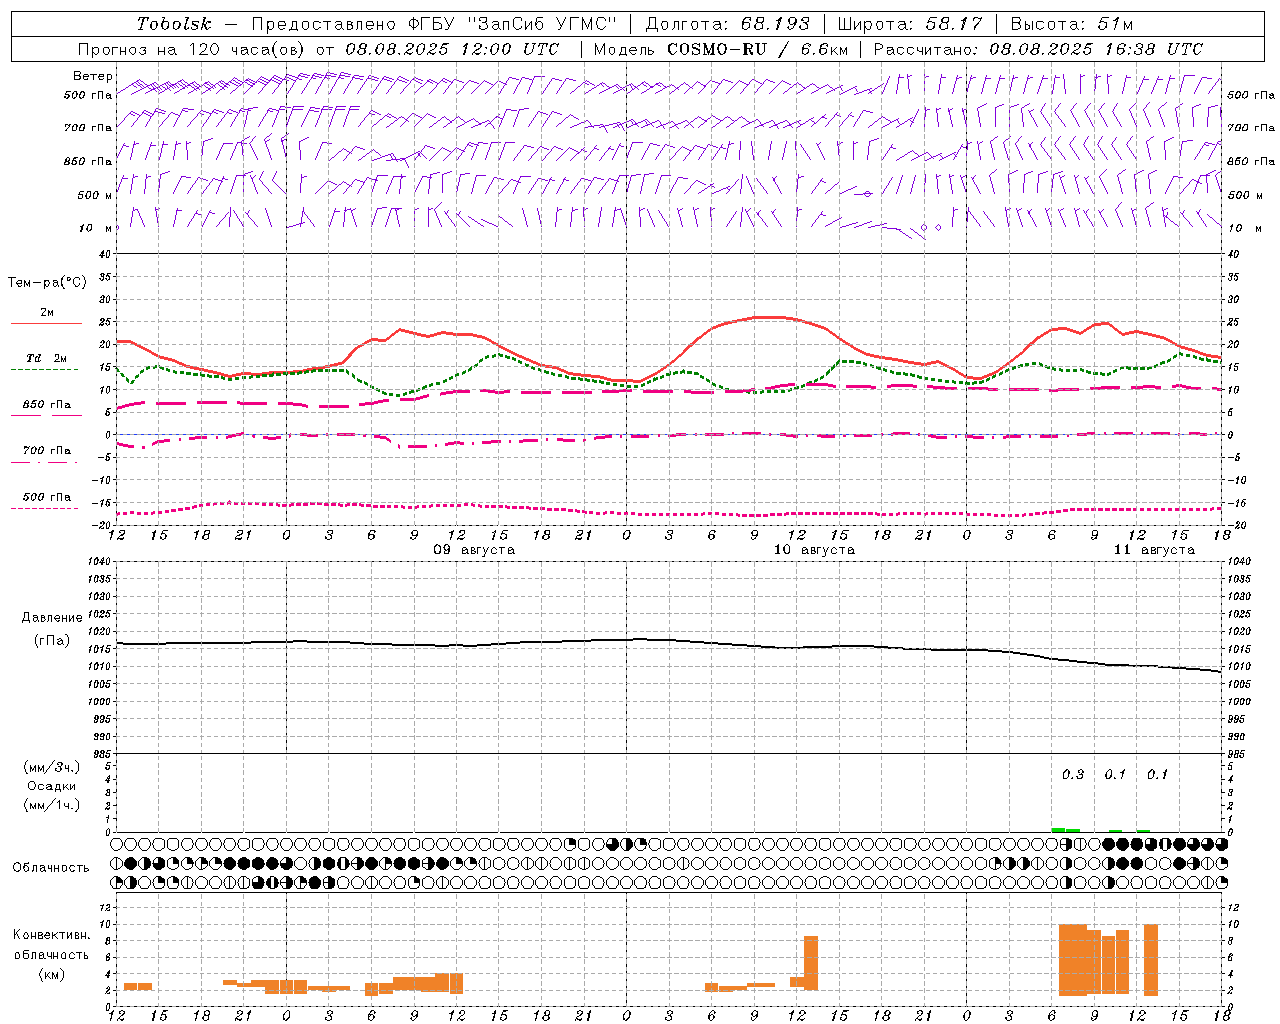The image size is (1280, 1024).
Task: Click the '(мм/3ч.)' precipitation unit label
Action: pyautogui.click(x=52, y=767)
